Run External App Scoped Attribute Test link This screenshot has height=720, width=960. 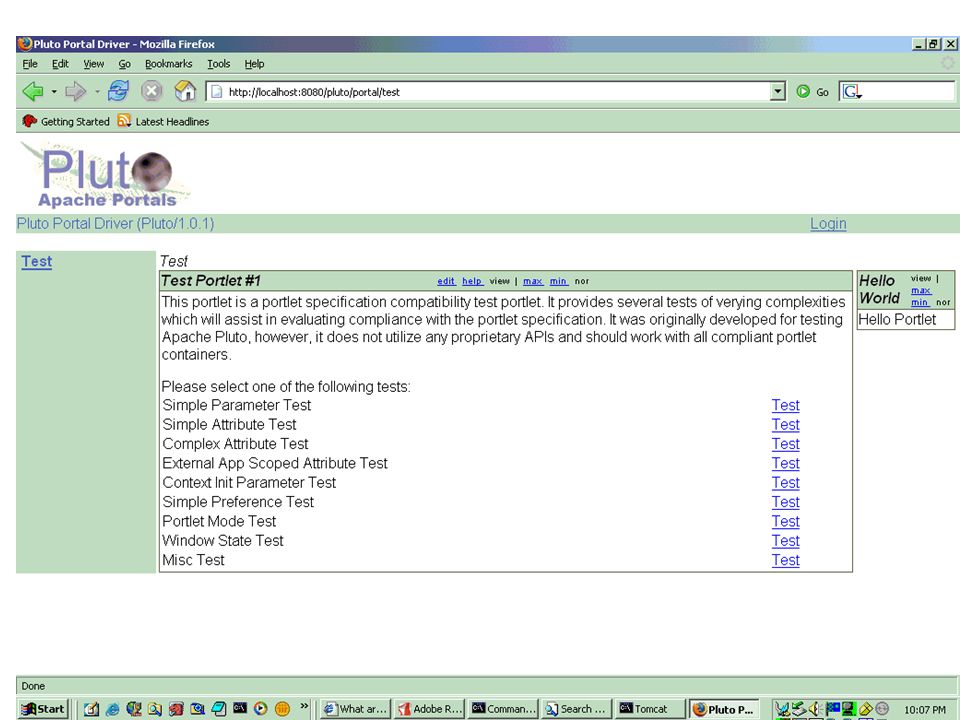pyautogui.click(x=786, y=463)
